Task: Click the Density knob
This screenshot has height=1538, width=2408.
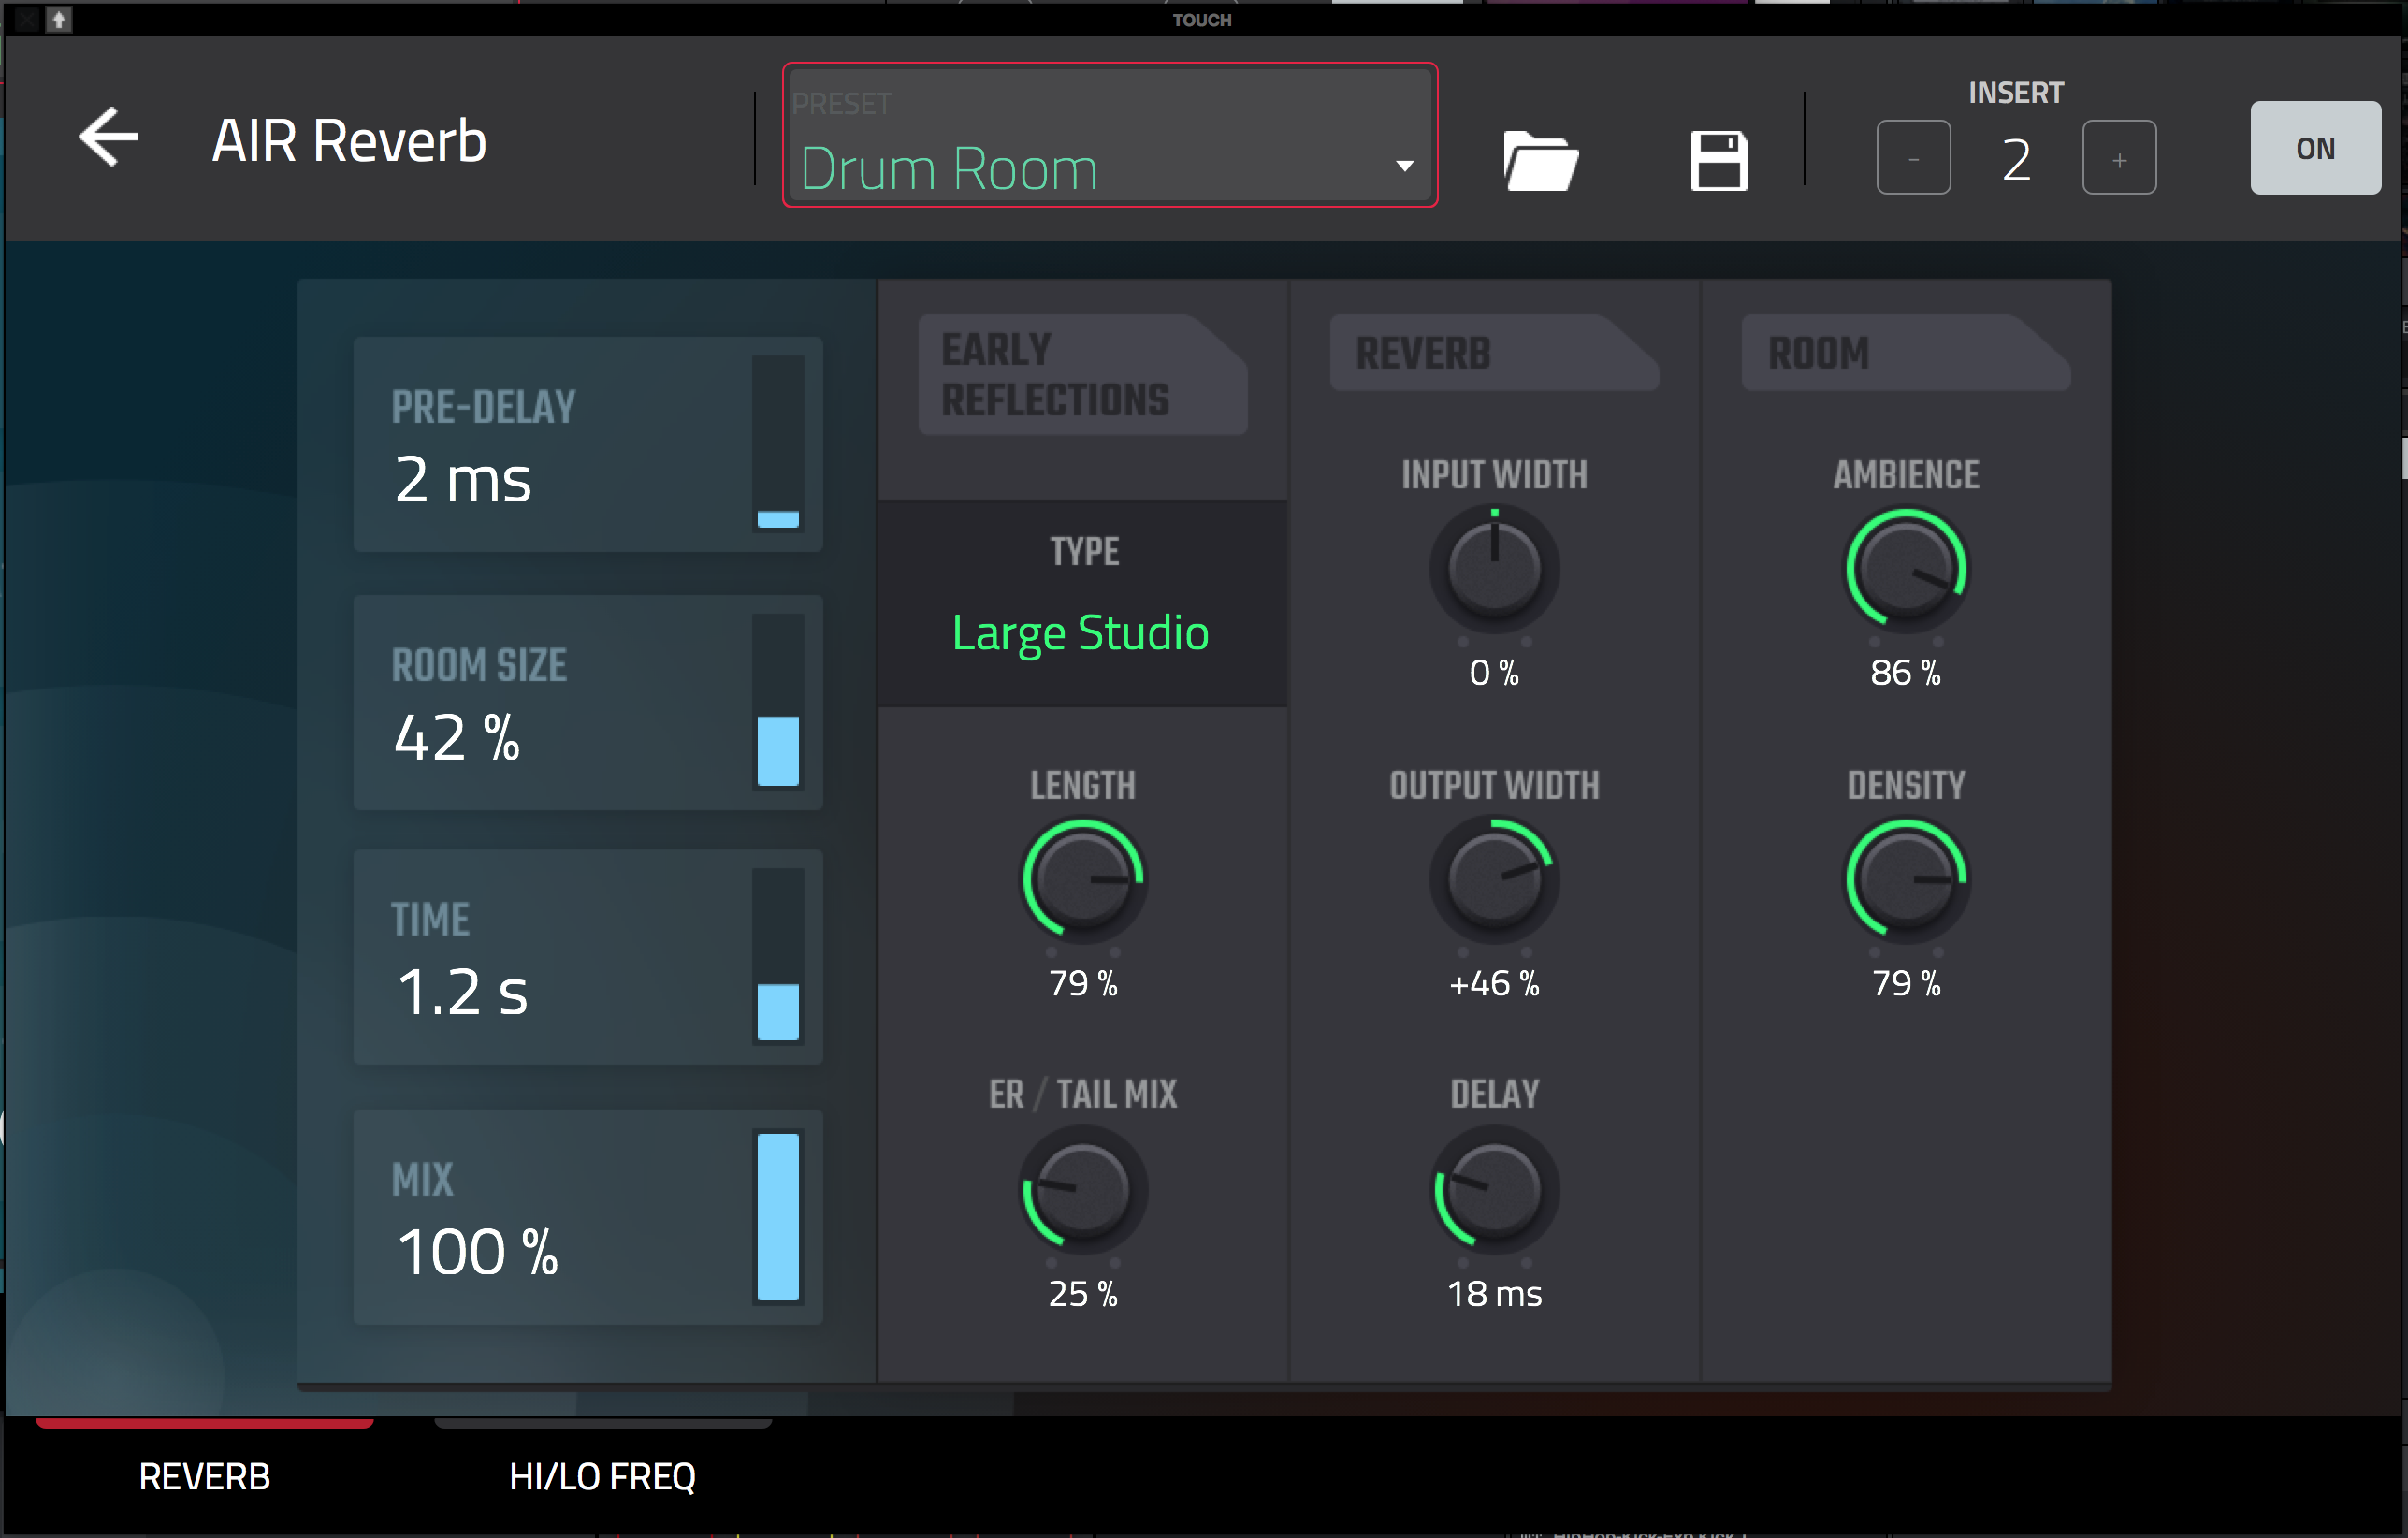Action: pos(1906,880)
